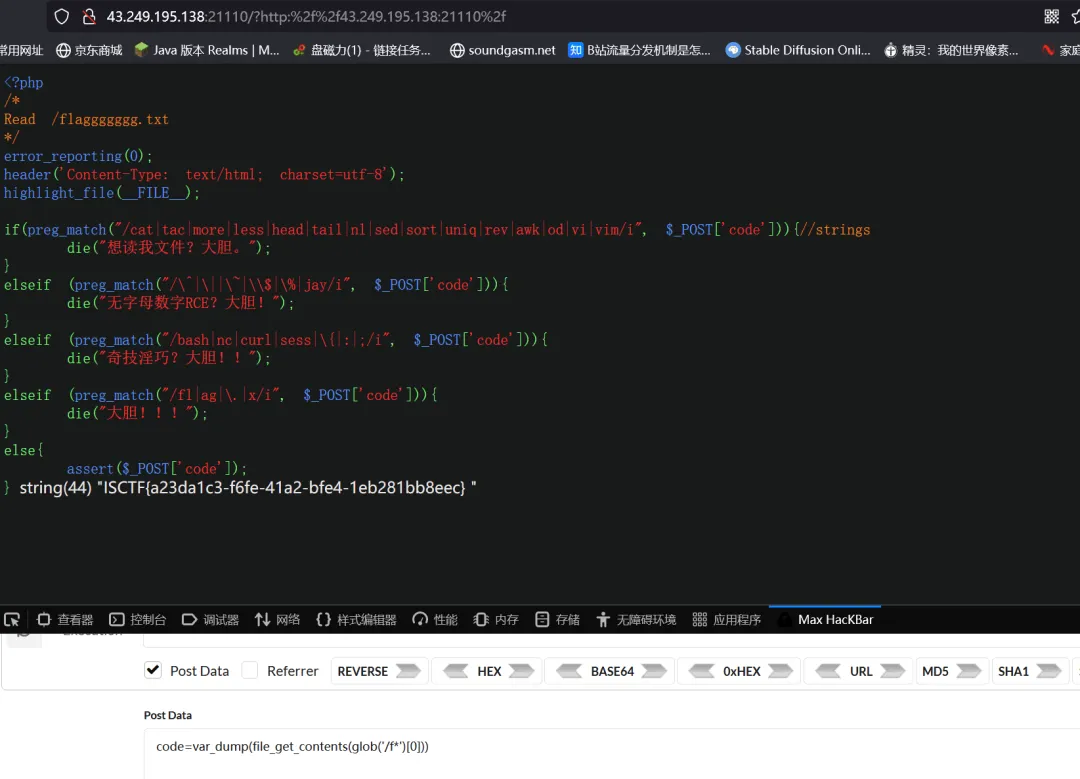
Task: Click the QR code icon in address bar
Action: click(x=1051, y=17)
